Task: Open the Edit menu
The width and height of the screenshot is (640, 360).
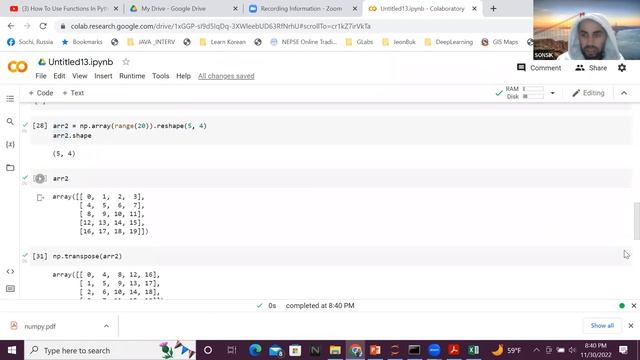Action: click(59, 76)
